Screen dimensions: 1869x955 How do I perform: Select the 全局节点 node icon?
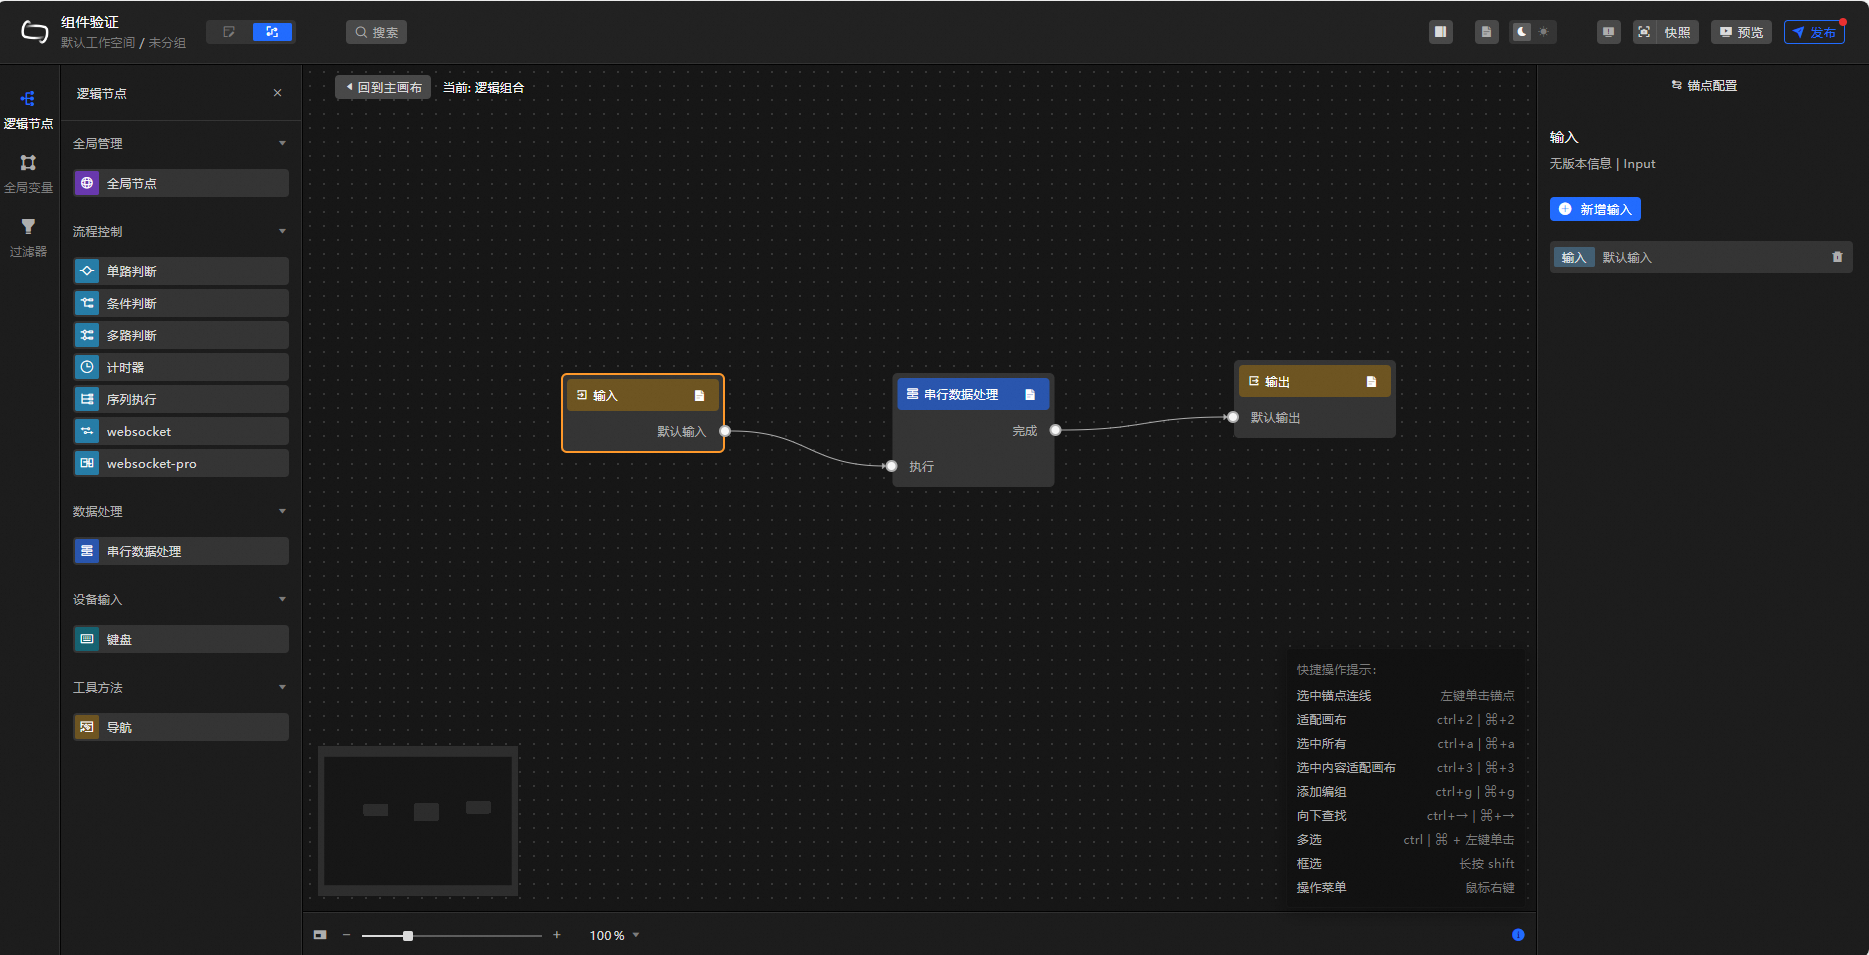pyautogui.click(x=87, y=183)
